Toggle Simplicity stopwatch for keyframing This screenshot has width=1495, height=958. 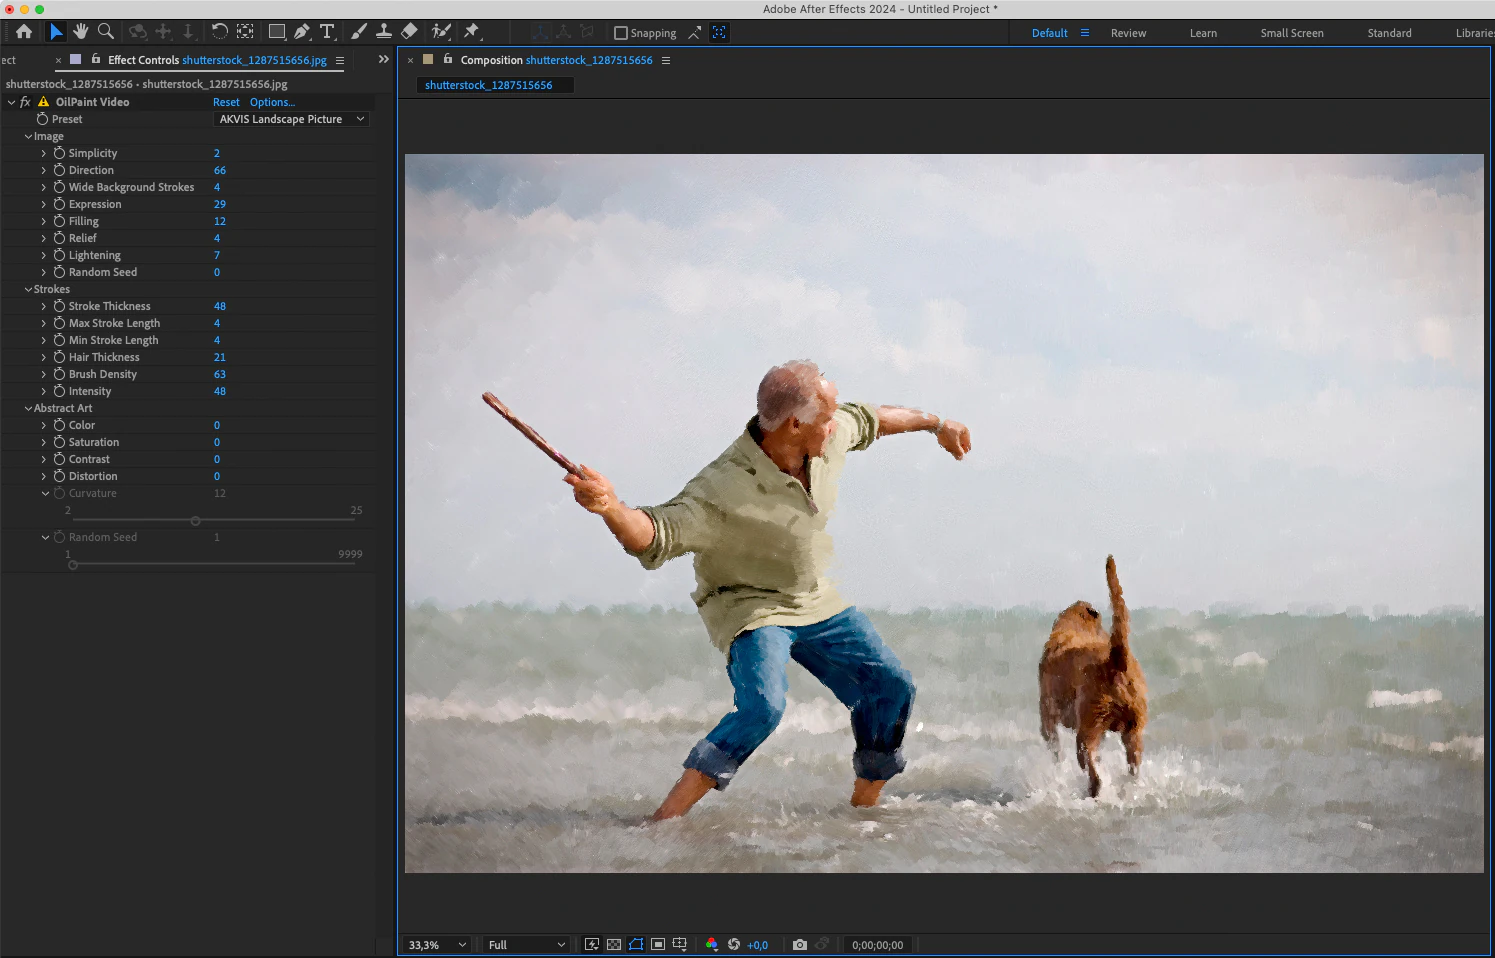(59, 153)
